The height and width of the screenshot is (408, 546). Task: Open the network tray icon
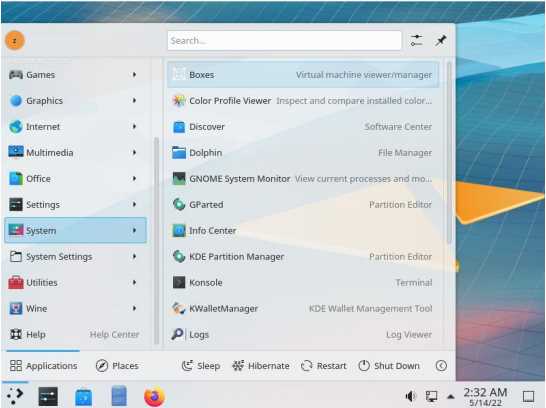[431, 396]
